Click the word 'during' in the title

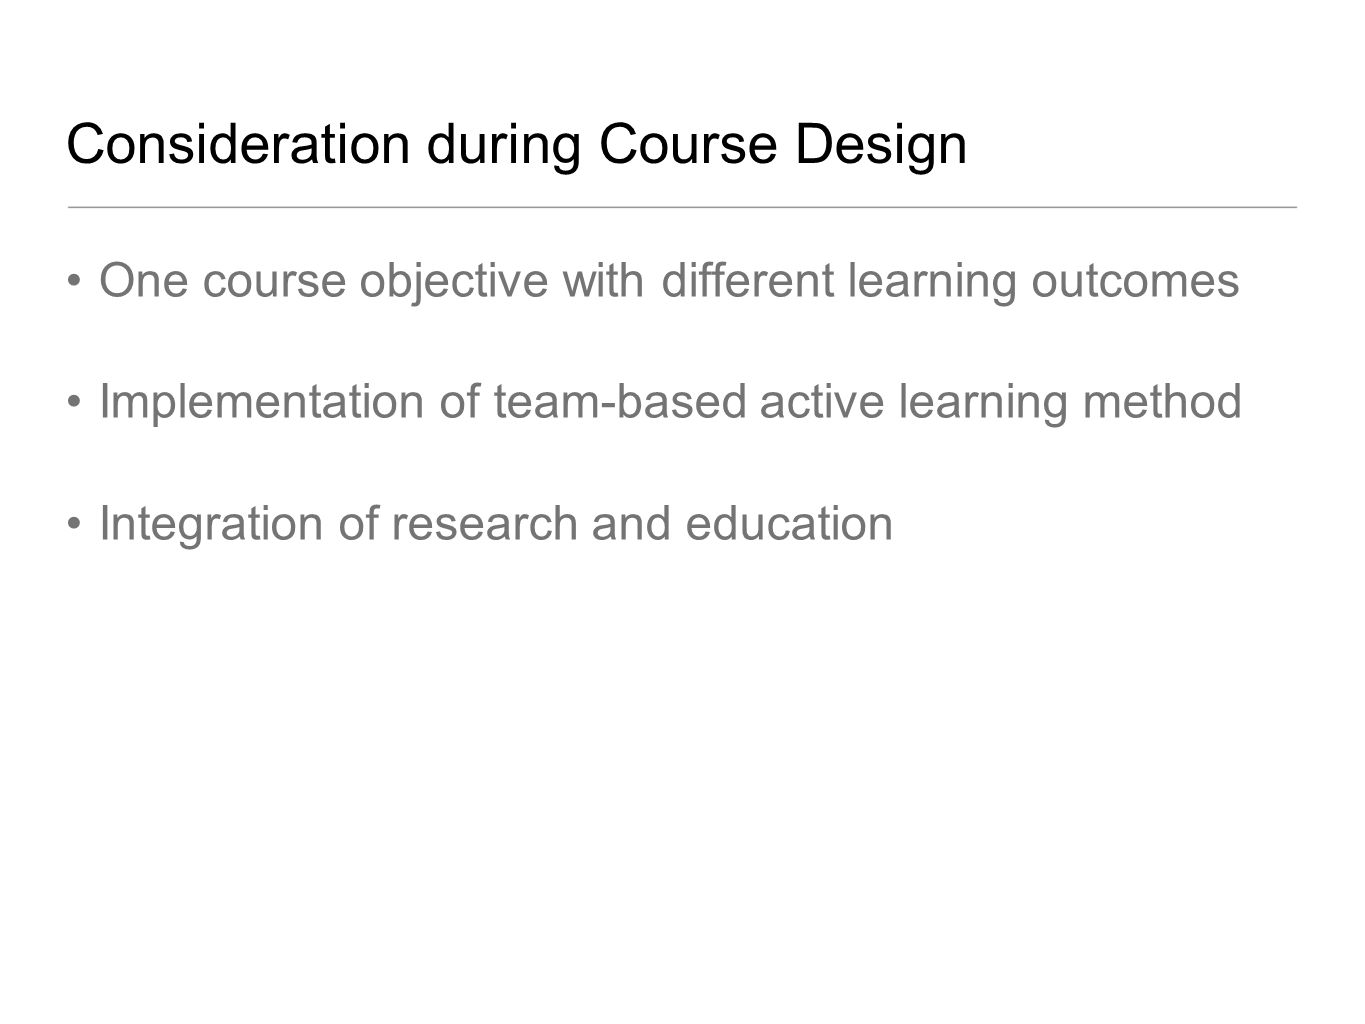(503, 147)
